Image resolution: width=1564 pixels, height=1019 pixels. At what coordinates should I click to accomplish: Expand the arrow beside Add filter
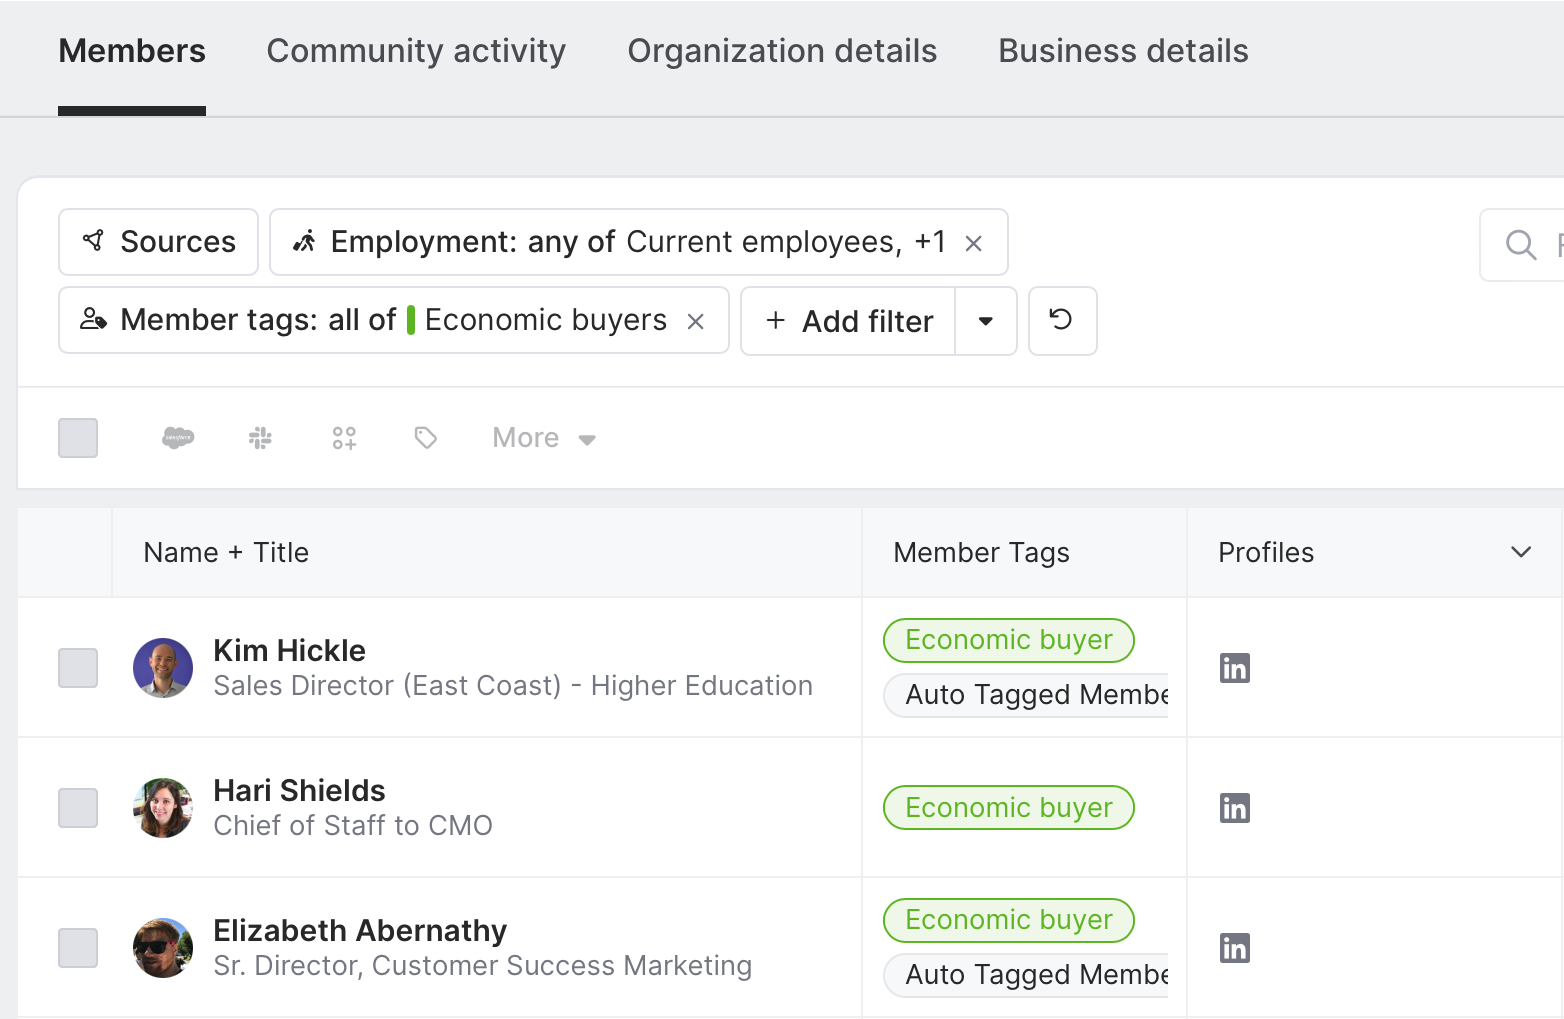tap(986, 321)
